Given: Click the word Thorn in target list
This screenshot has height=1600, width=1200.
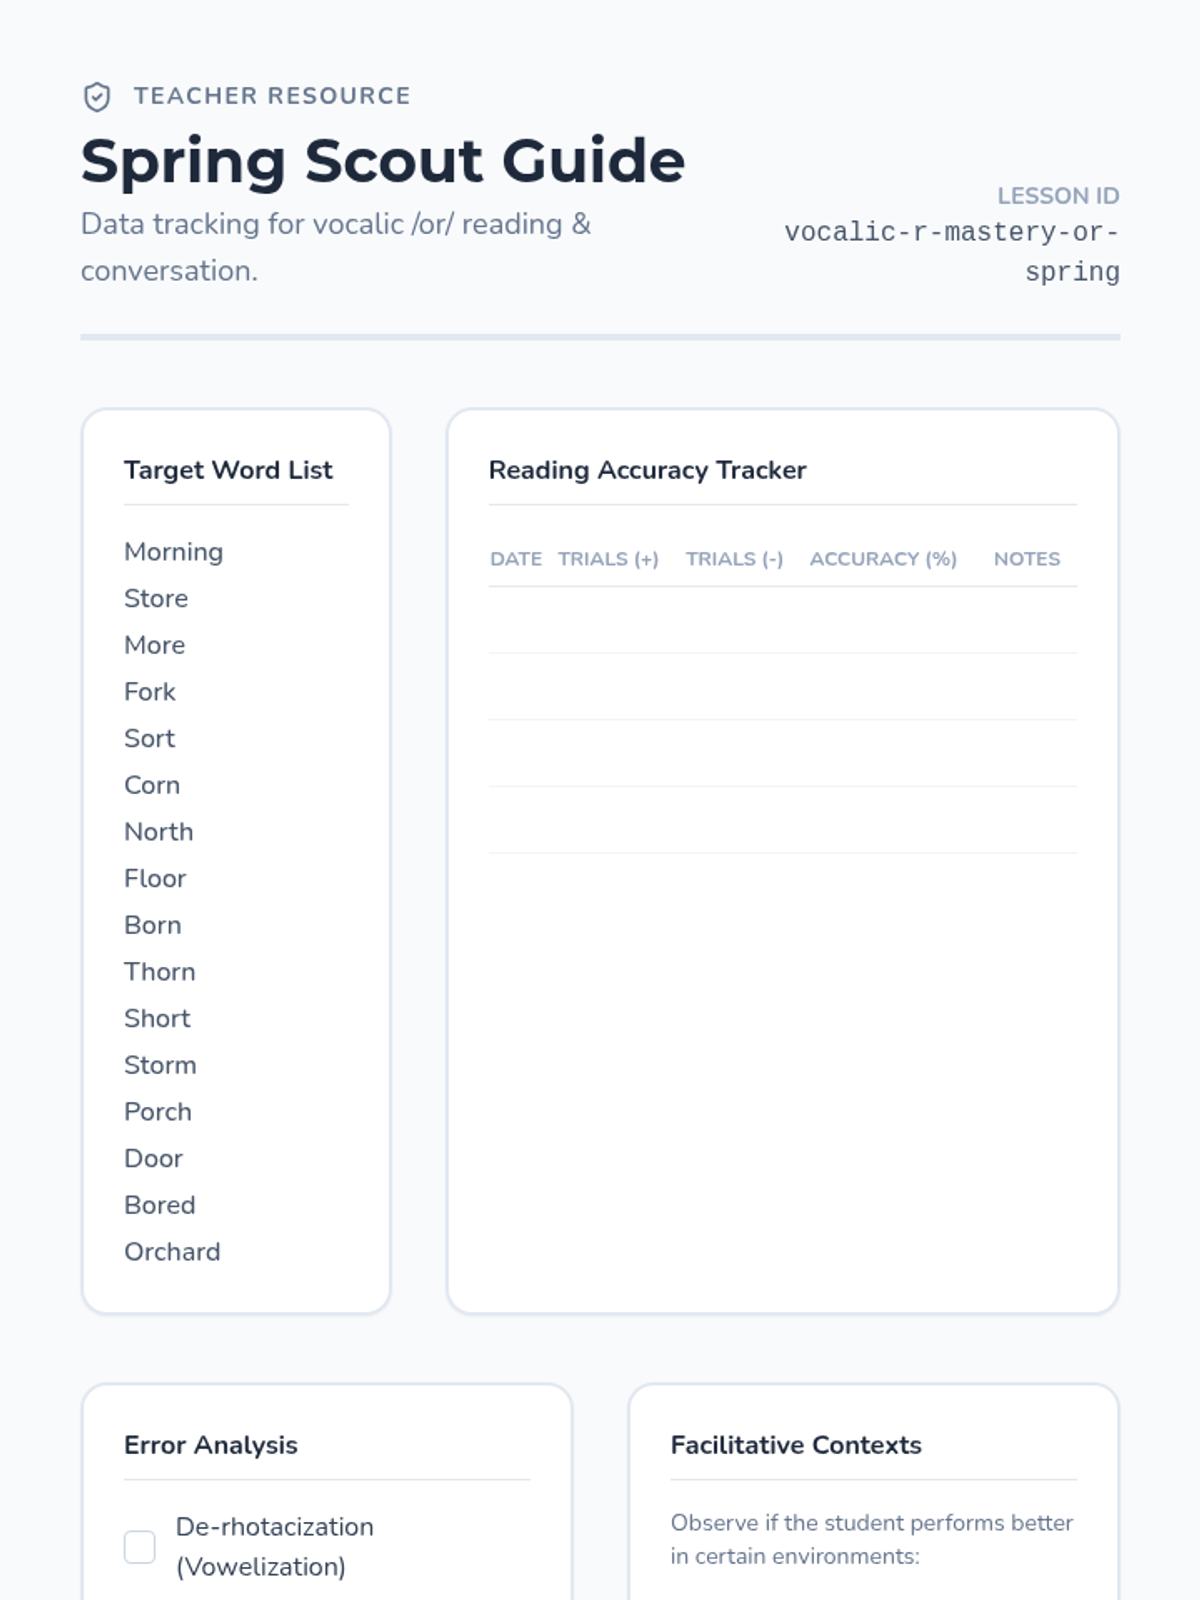Looking at the screenshot, I should pos(159,972).
